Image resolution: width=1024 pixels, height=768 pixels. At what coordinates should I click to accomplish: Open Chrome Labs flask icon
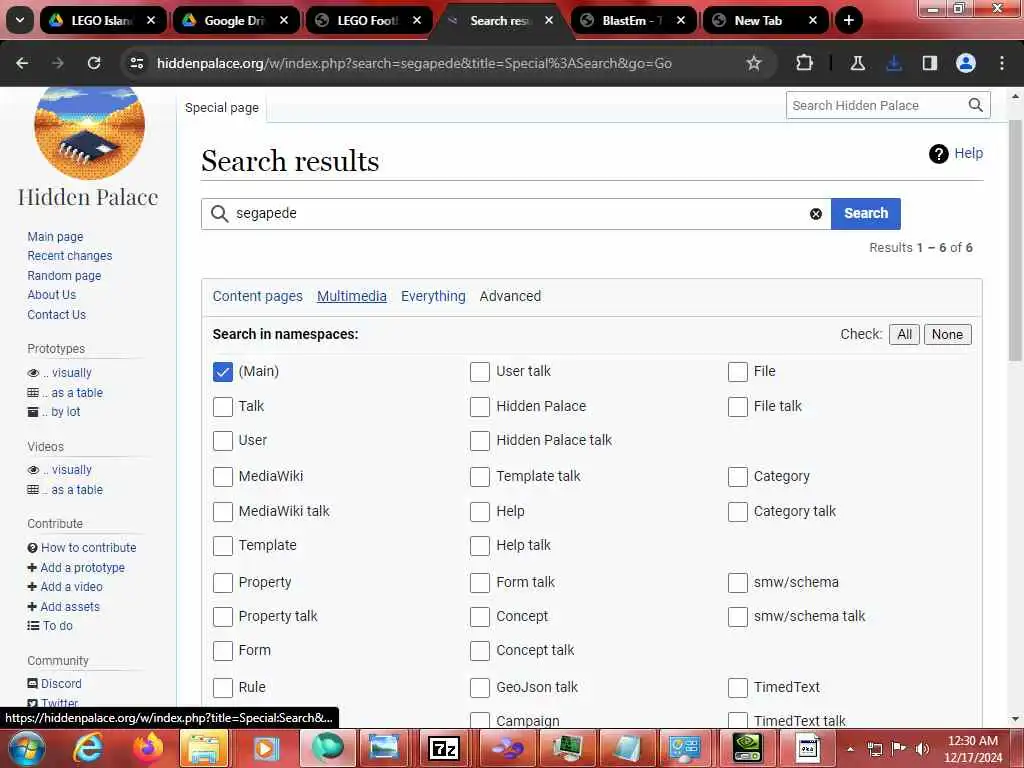click(x=857, y=63)
